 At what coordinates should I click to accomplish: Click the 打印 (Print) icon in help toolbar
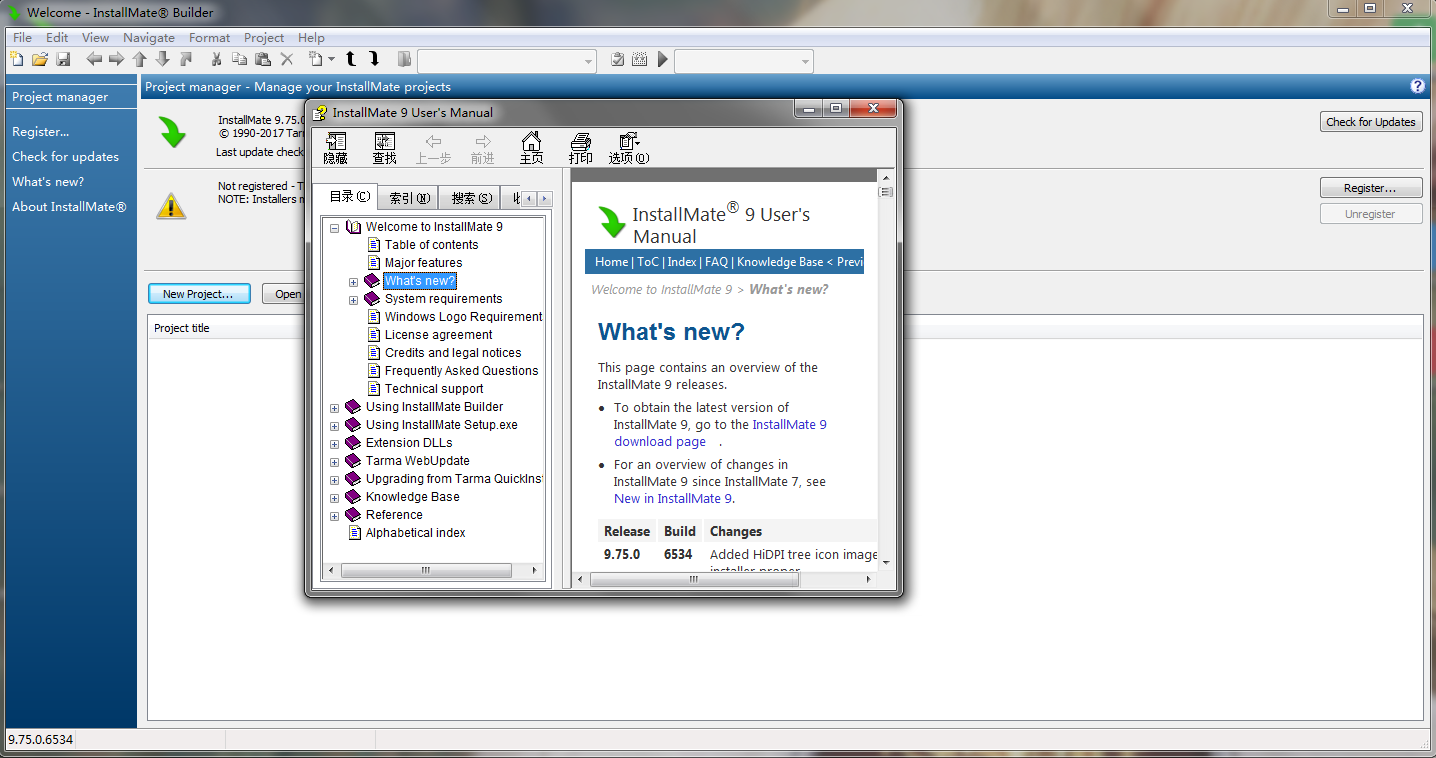pos(580,148)
